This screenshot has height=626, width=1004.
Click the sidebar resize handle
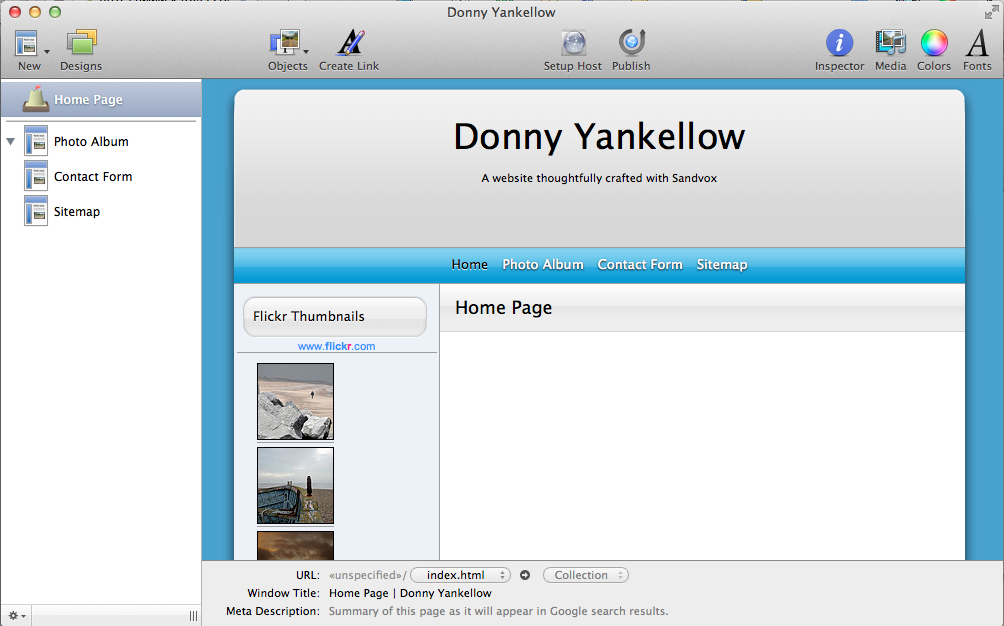[x=193, y=616]
